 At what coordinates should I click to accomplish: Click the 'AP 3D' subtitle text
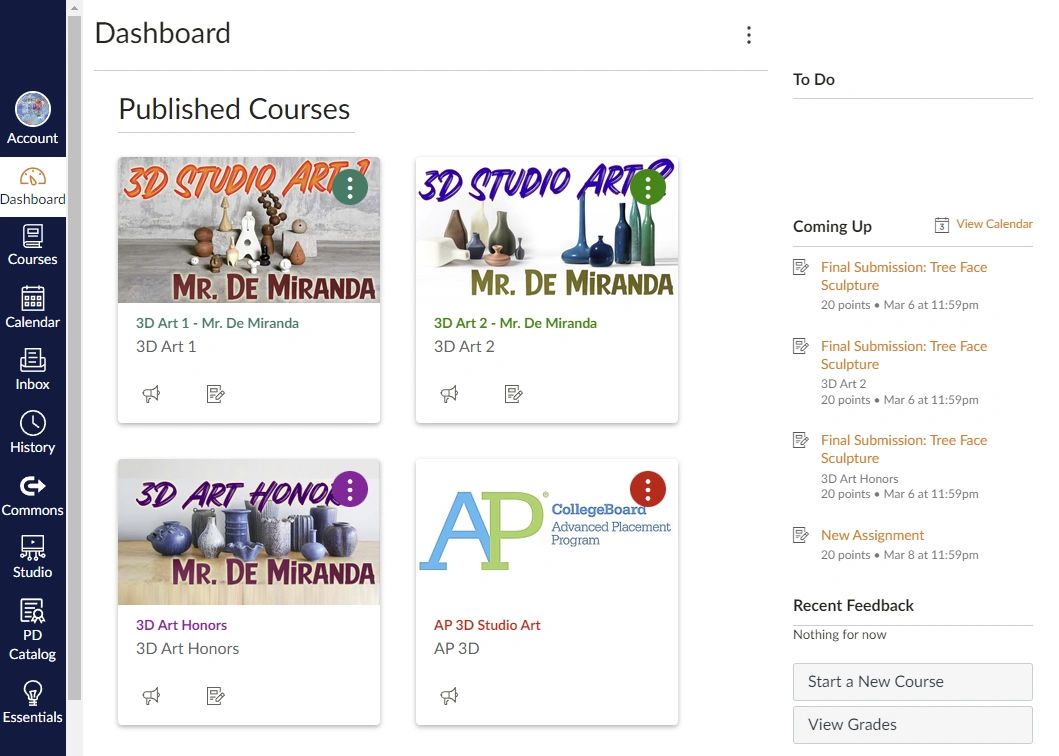(457, 649)
